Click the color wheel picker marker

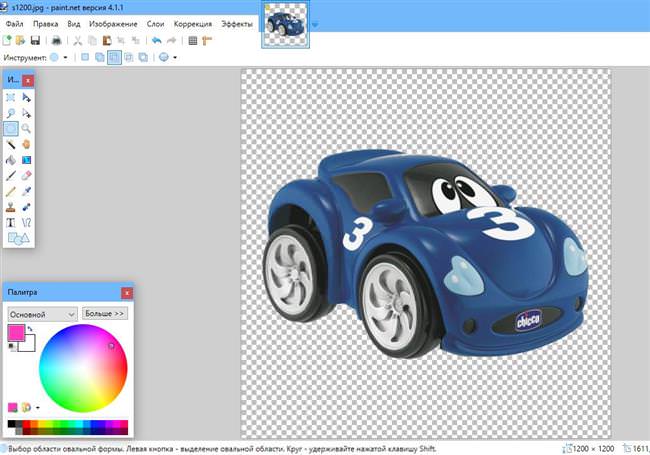point(111,346)
